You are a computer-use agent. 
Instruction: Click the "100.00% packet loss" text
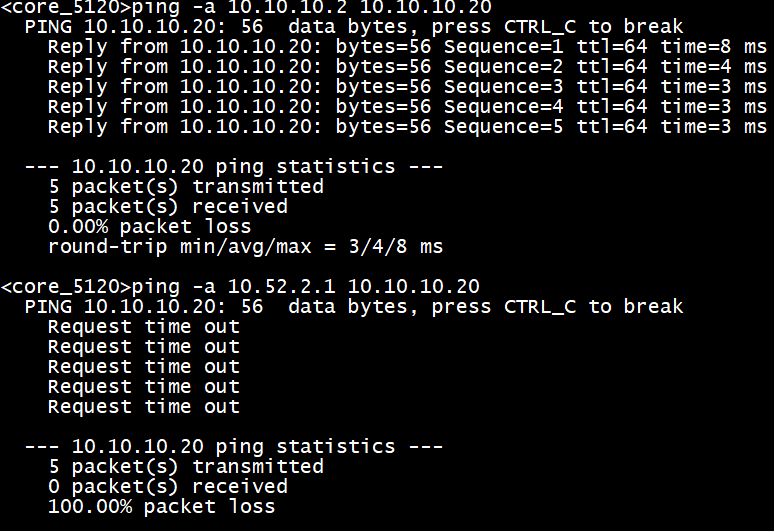point(161,507)
